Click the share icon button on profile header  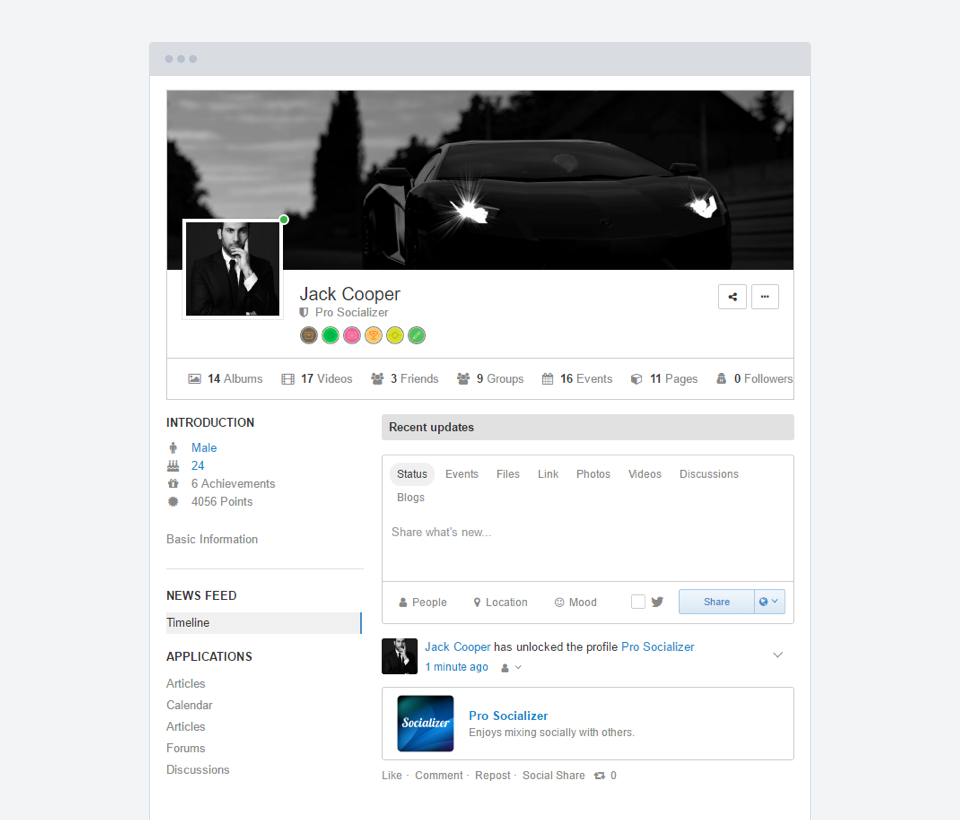coord(732,296)
